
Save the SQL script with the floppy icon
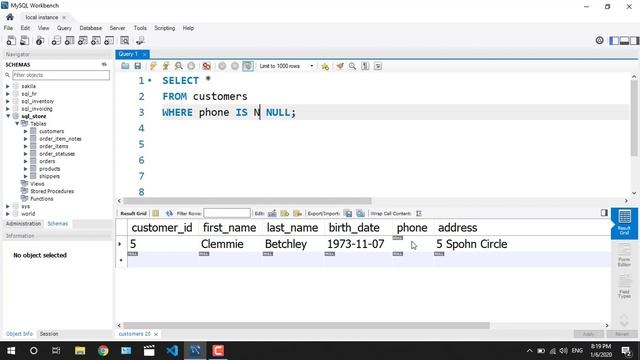[x=138, y=66]
